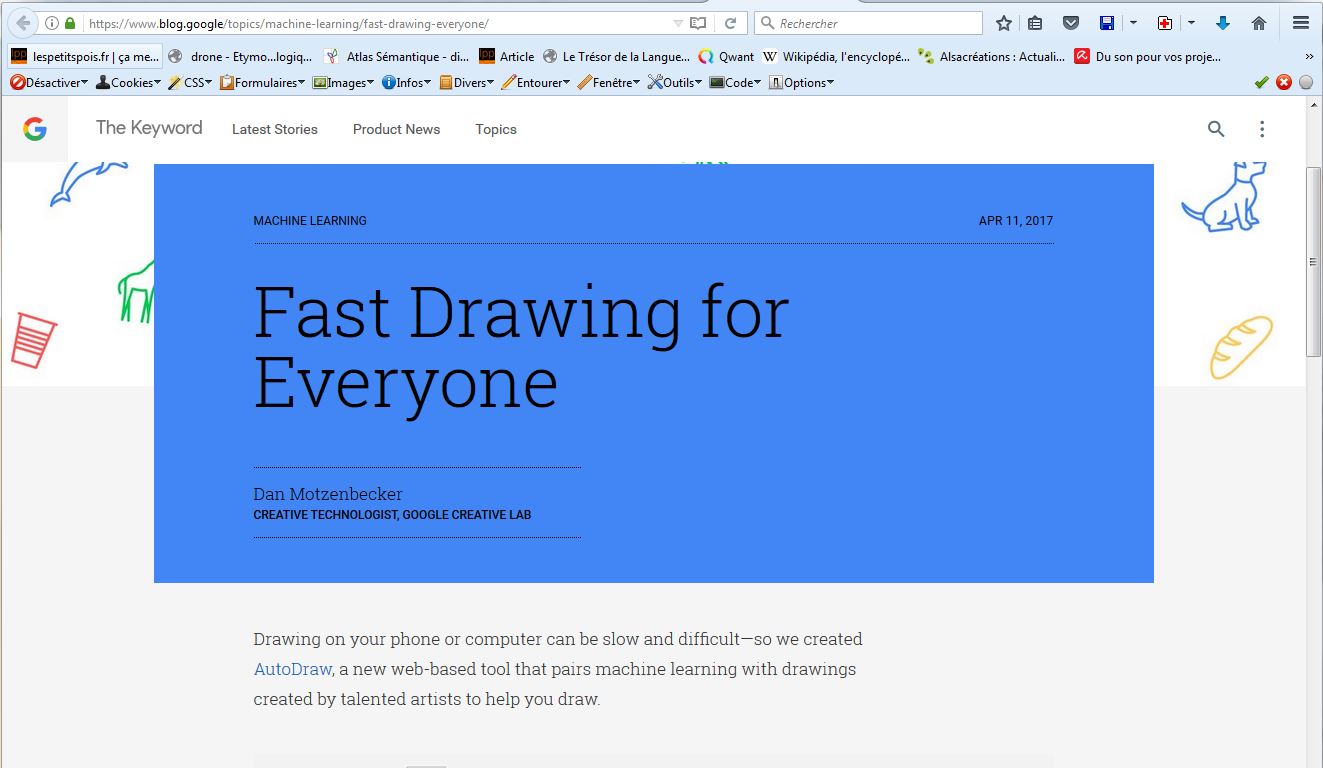Click the Google logo icon
Image resolution: width=1323 pixels, height=768 pixels.
pyautogui.click(x=35, y=129)
